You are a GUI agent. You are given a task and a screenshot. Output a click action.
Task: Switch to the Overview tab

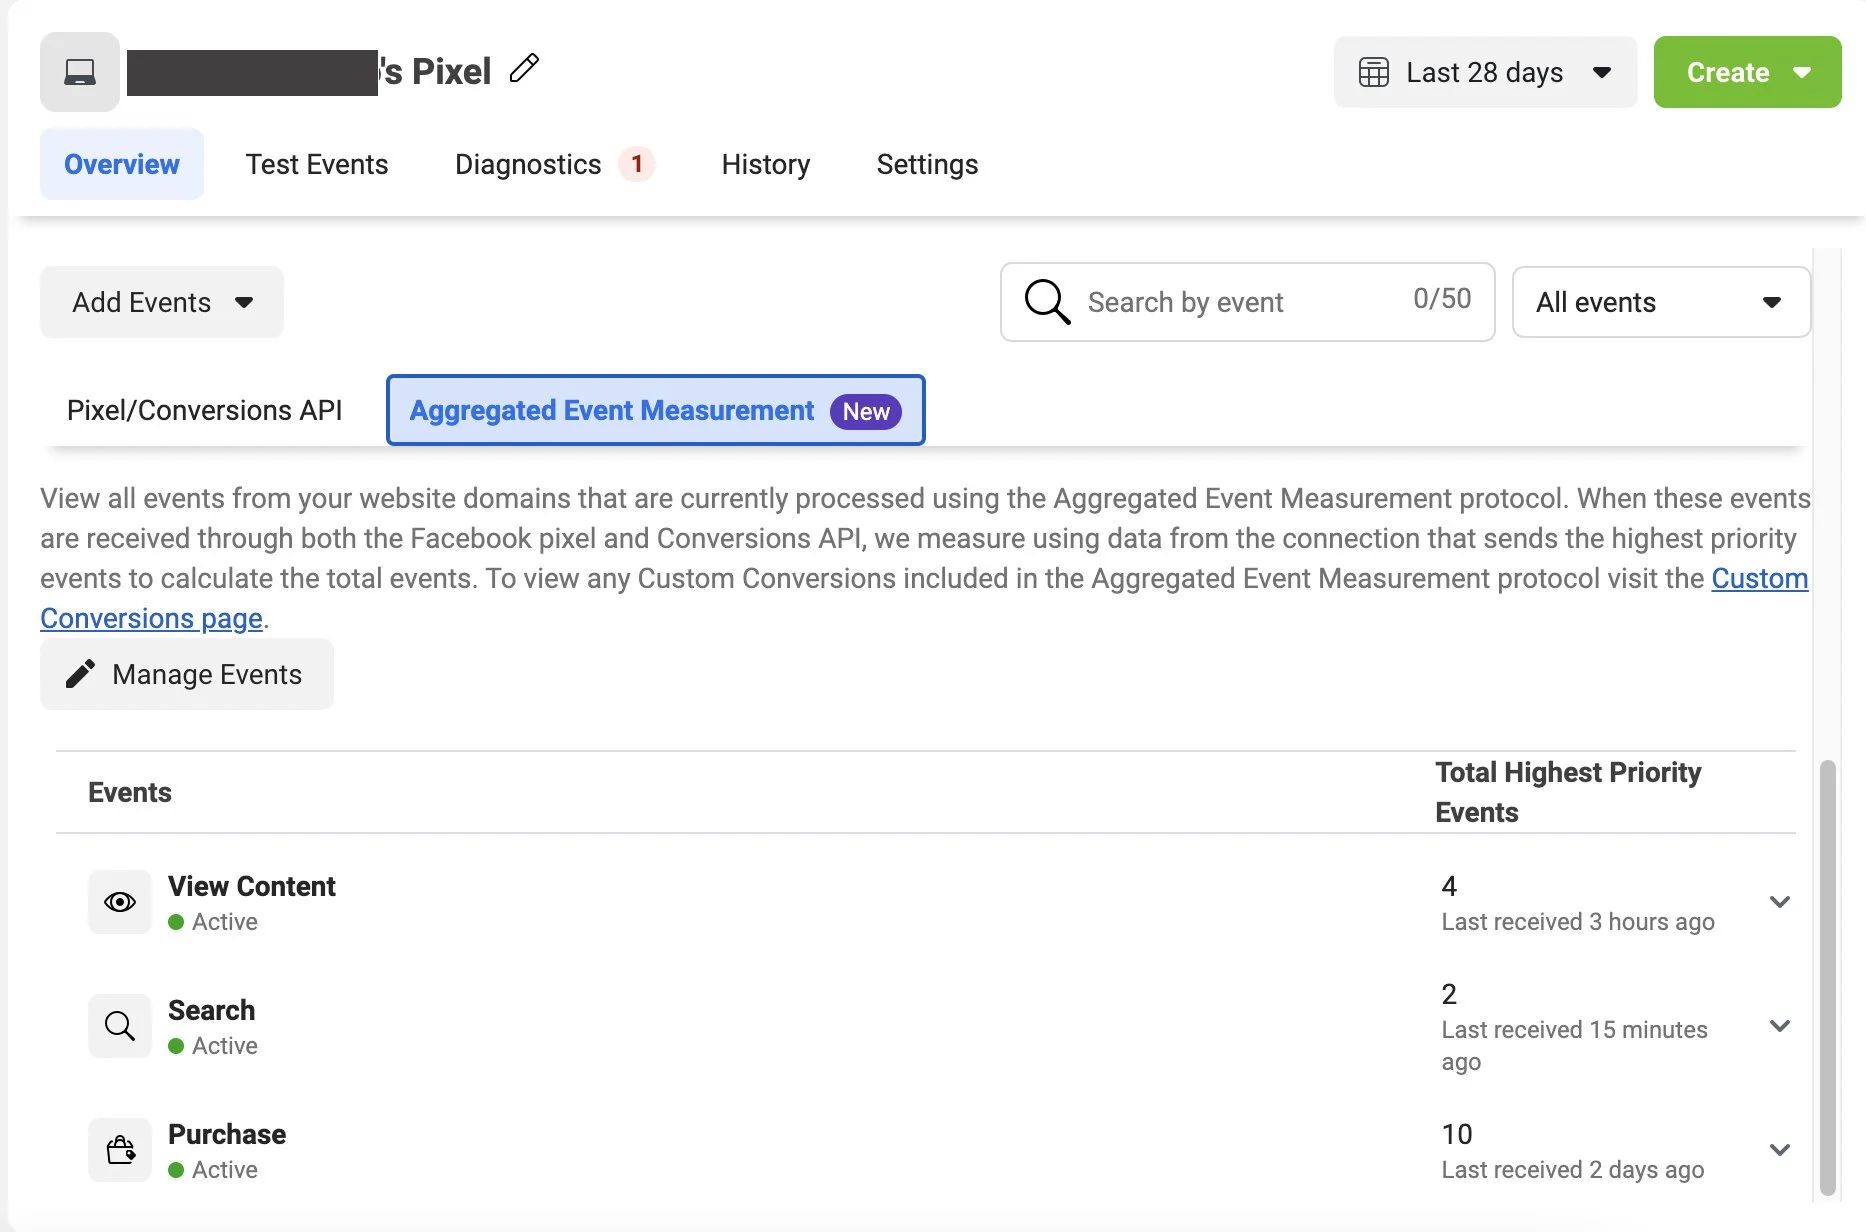122,164
